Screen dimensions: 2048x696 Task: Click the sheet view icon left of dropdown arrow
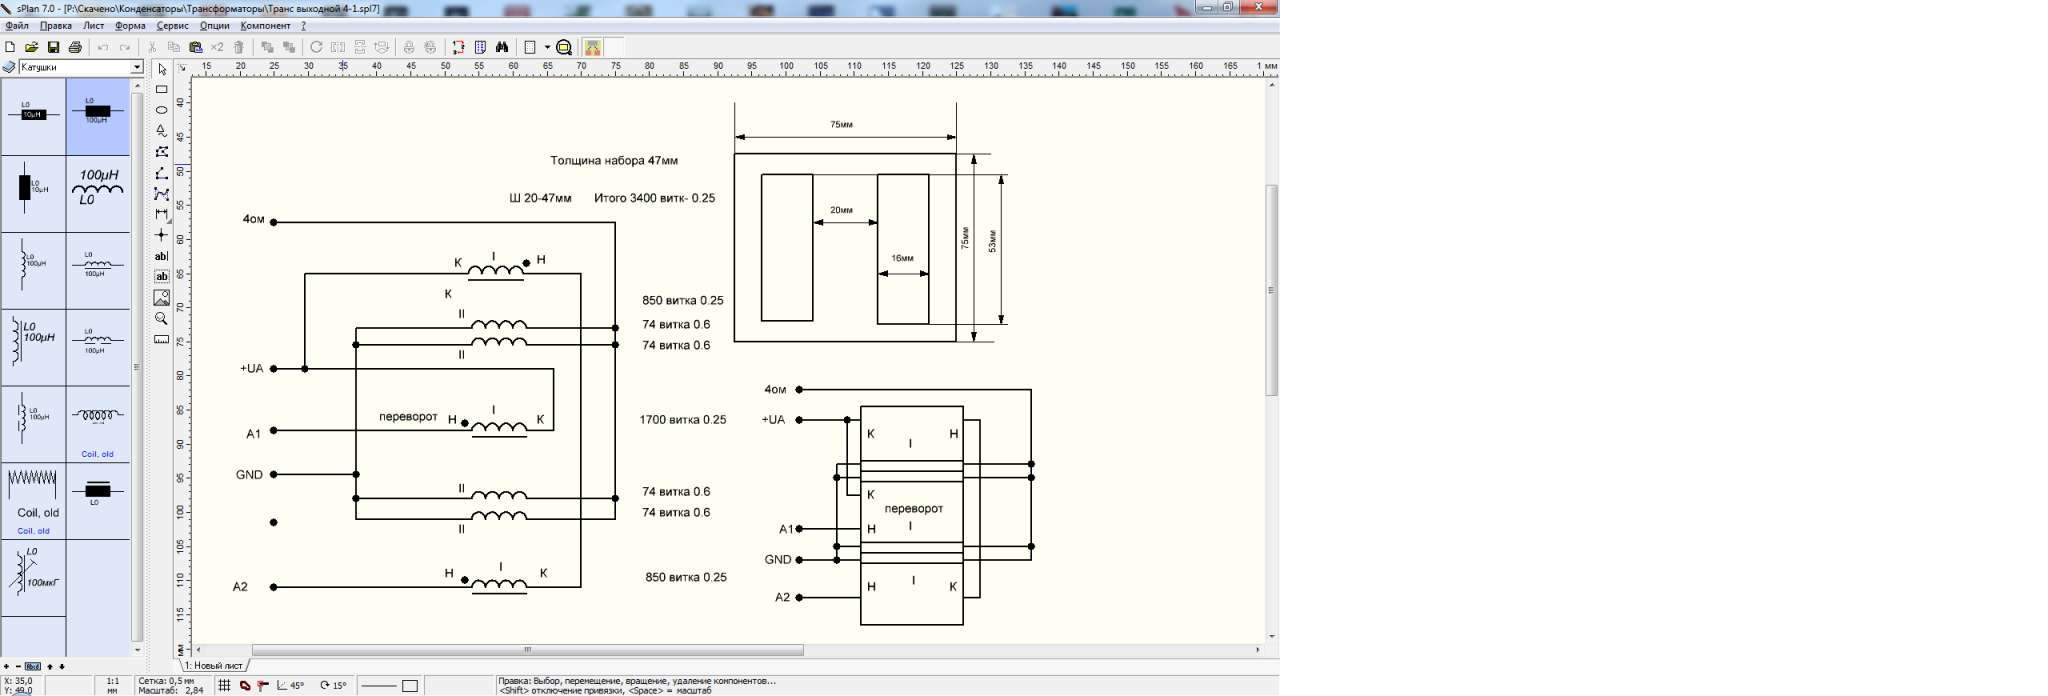click(530, 47)
